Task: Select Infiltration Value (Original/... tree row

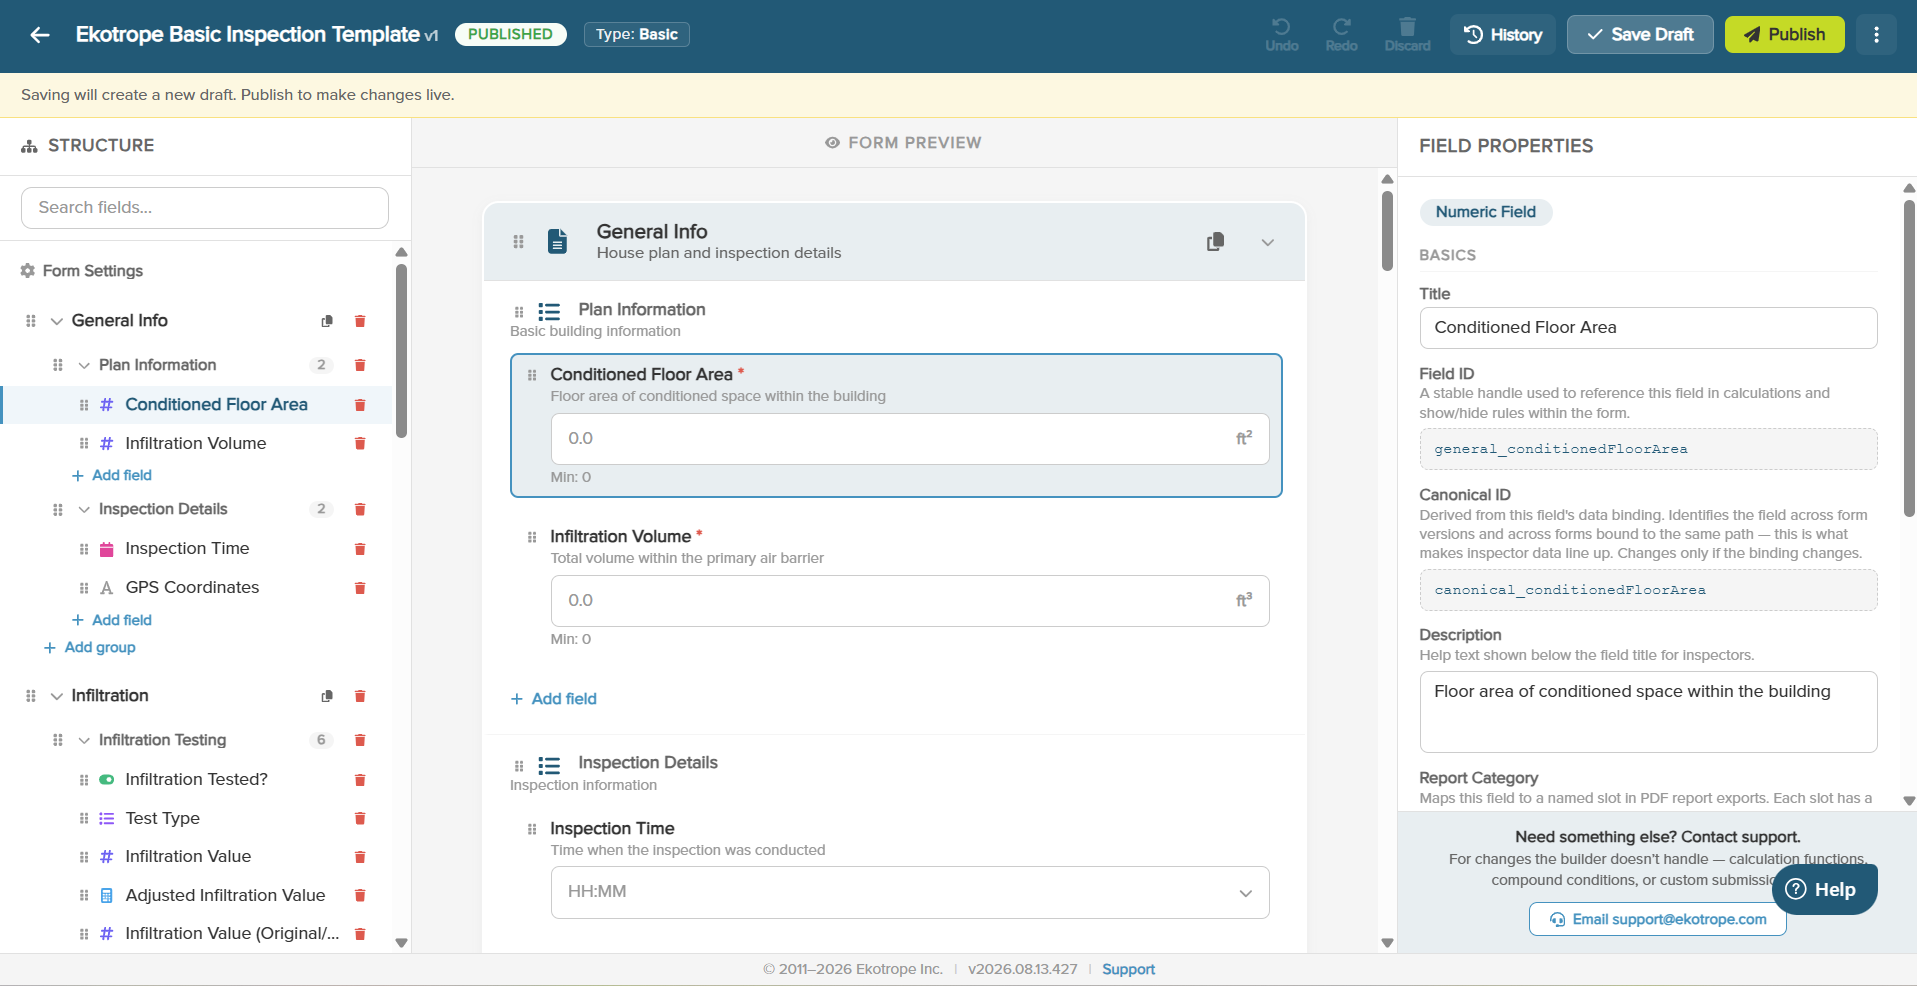Action: 232,934
